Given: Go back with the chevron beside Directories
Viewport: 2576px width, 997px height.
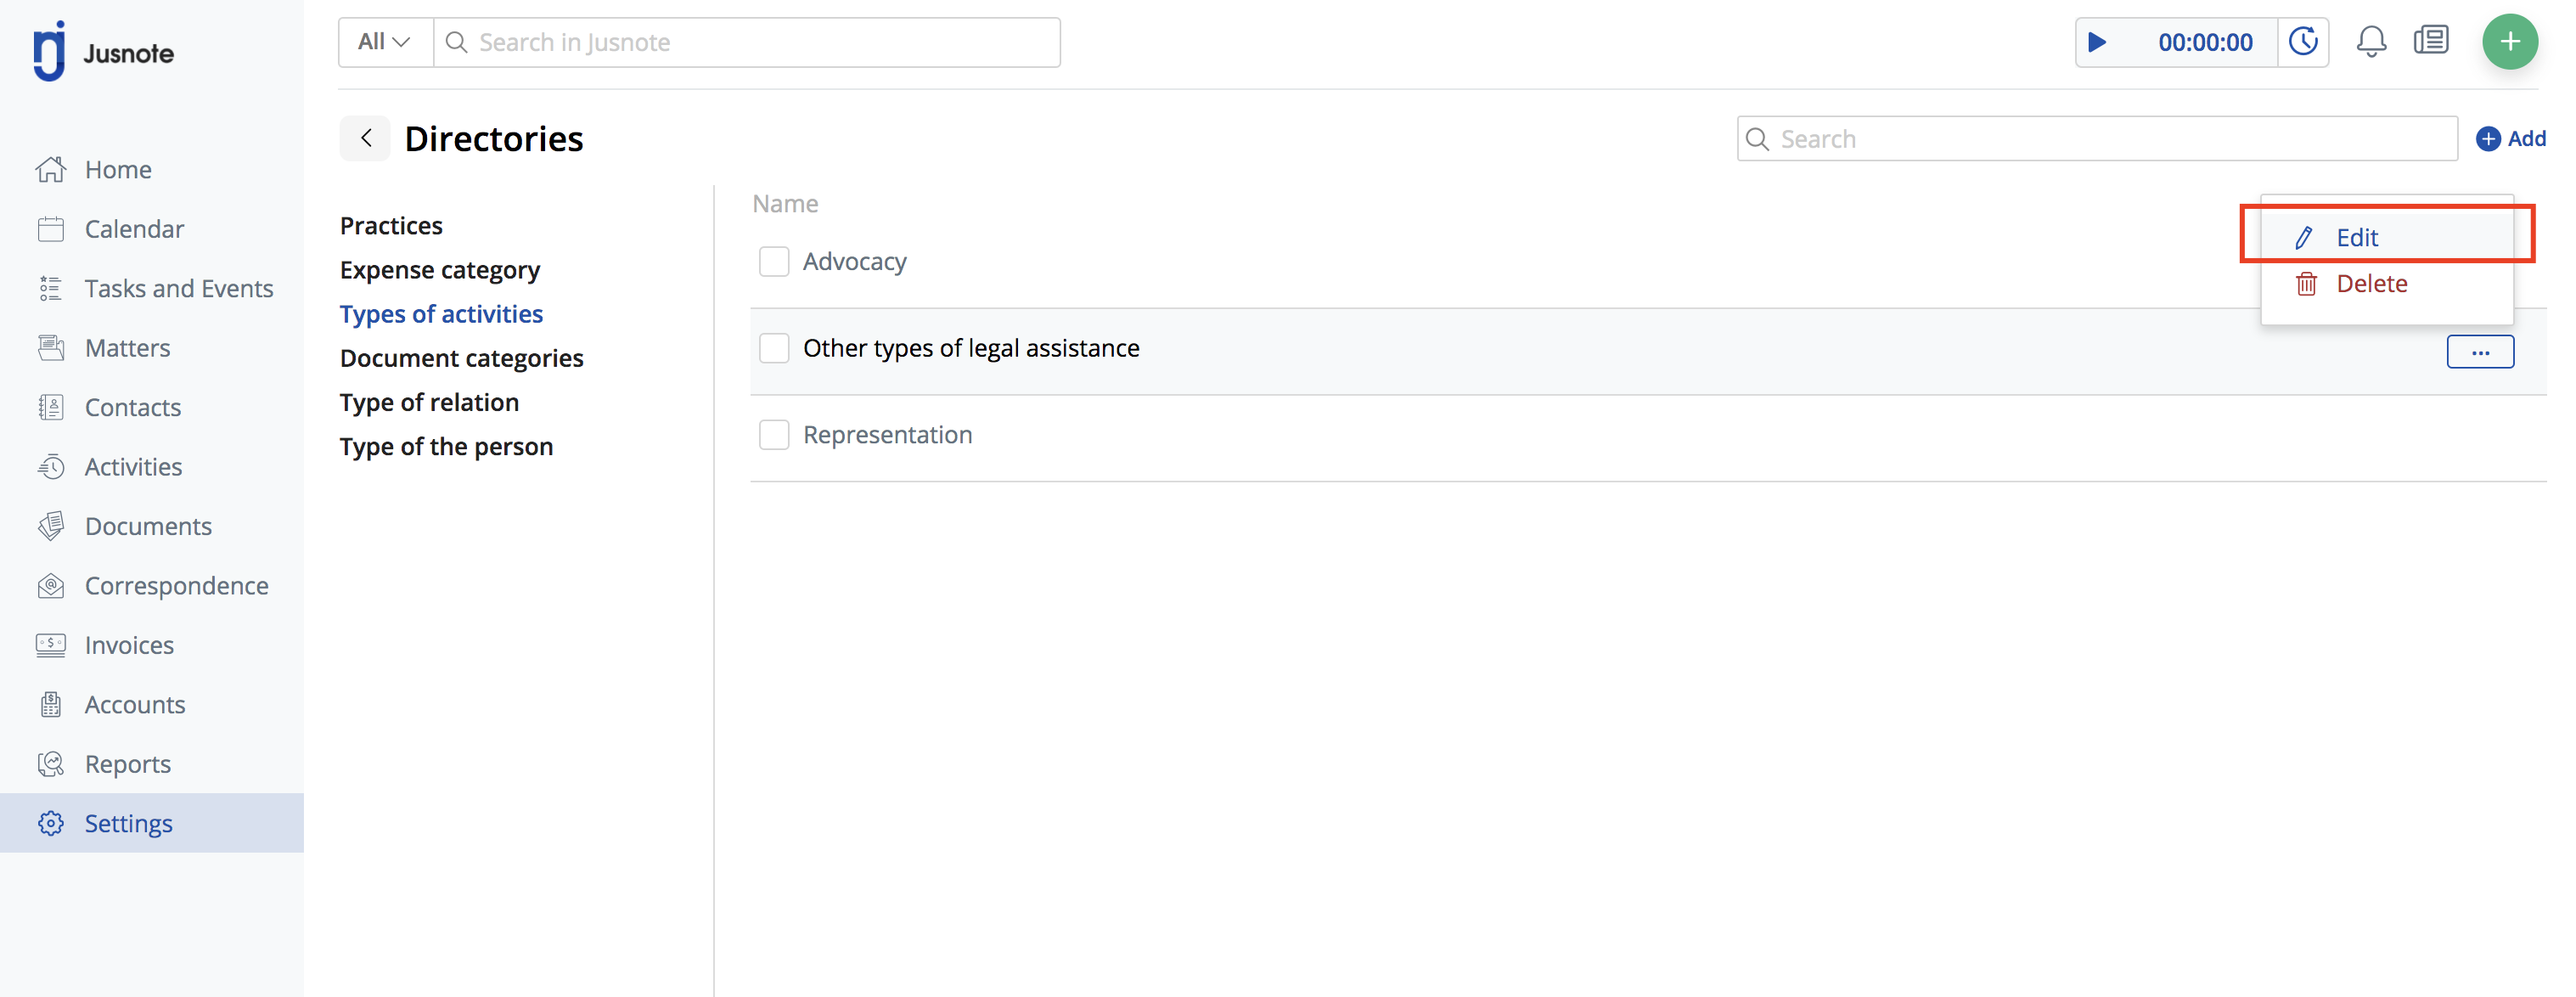Looking at the screenshot, I should (366, 138).
